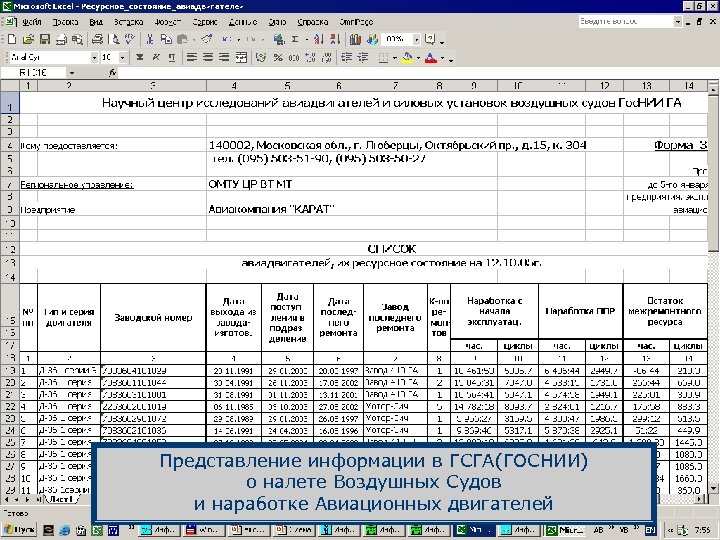Image resolution: width=720 pixels, height=540 pixels.
Task: Toggle Underline formatting
Action: pyautogui.click(x=172, y=57)
